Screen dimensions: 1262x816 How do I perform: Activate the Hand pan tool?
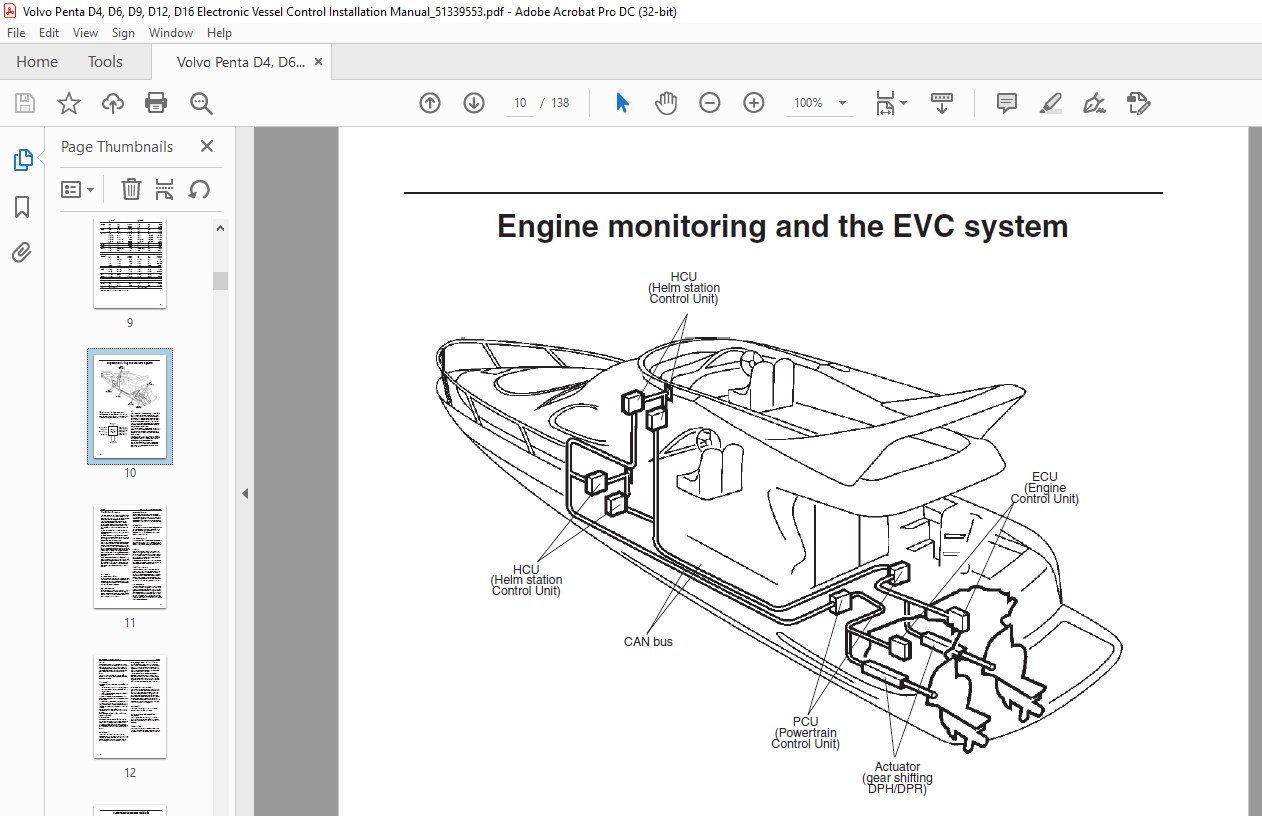pos(666,103)
